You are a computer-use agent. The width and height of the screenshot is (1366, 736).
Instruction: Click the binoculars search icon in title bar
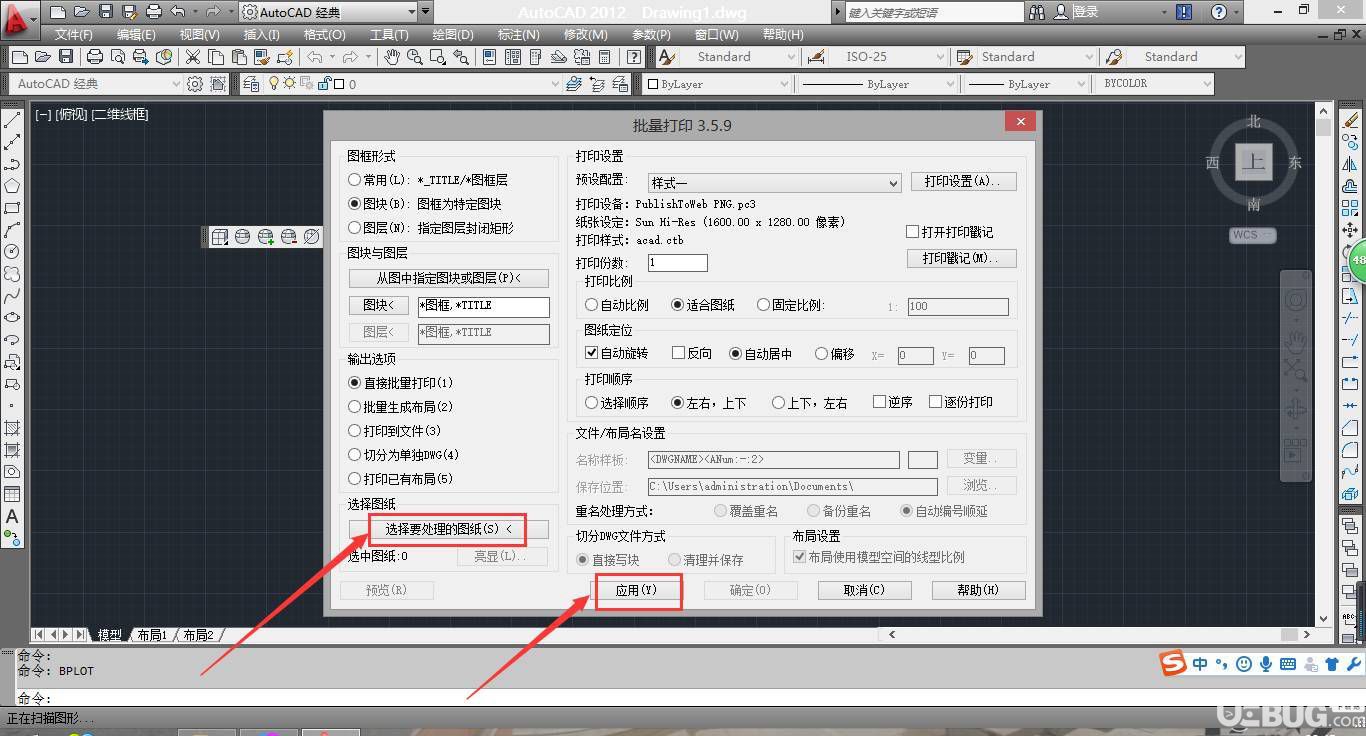point(1036,12)
